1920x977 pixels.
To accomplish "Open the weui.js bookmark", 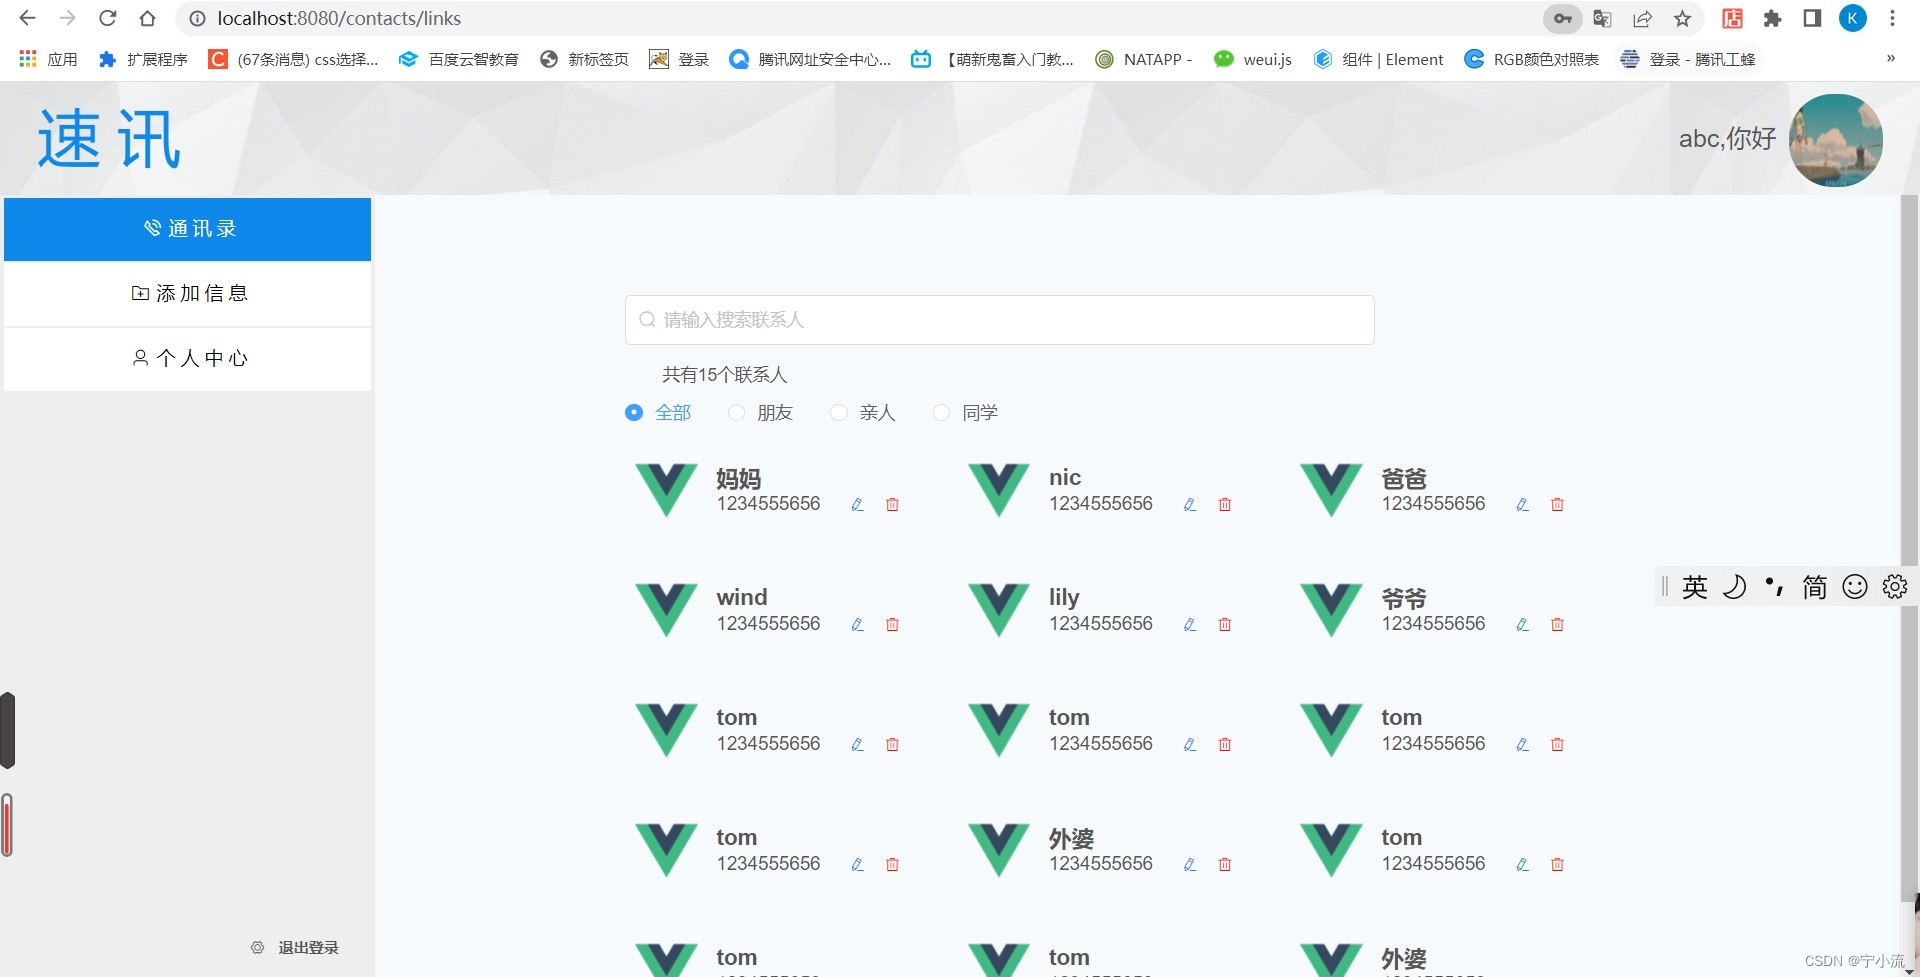I will pos(1253,59).
